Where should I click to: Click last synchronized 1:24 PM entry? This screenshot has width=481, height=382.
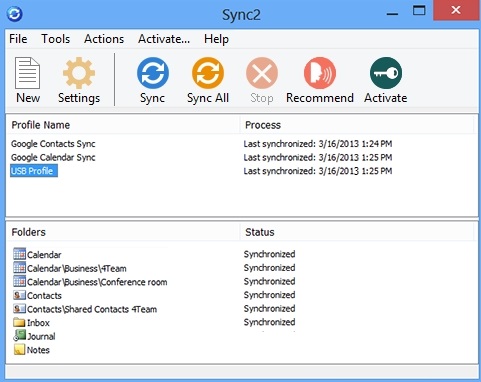tap(318, 144)
